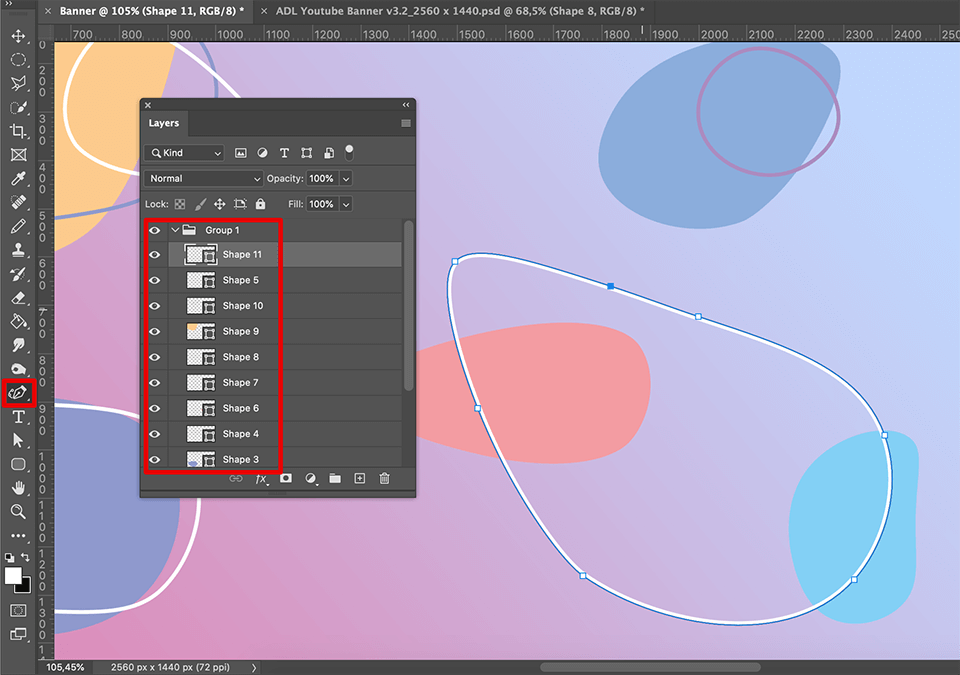Create a new layer with the plus icon
The width and height of the screenshot is (960, 675).
(x=360, y=479)
